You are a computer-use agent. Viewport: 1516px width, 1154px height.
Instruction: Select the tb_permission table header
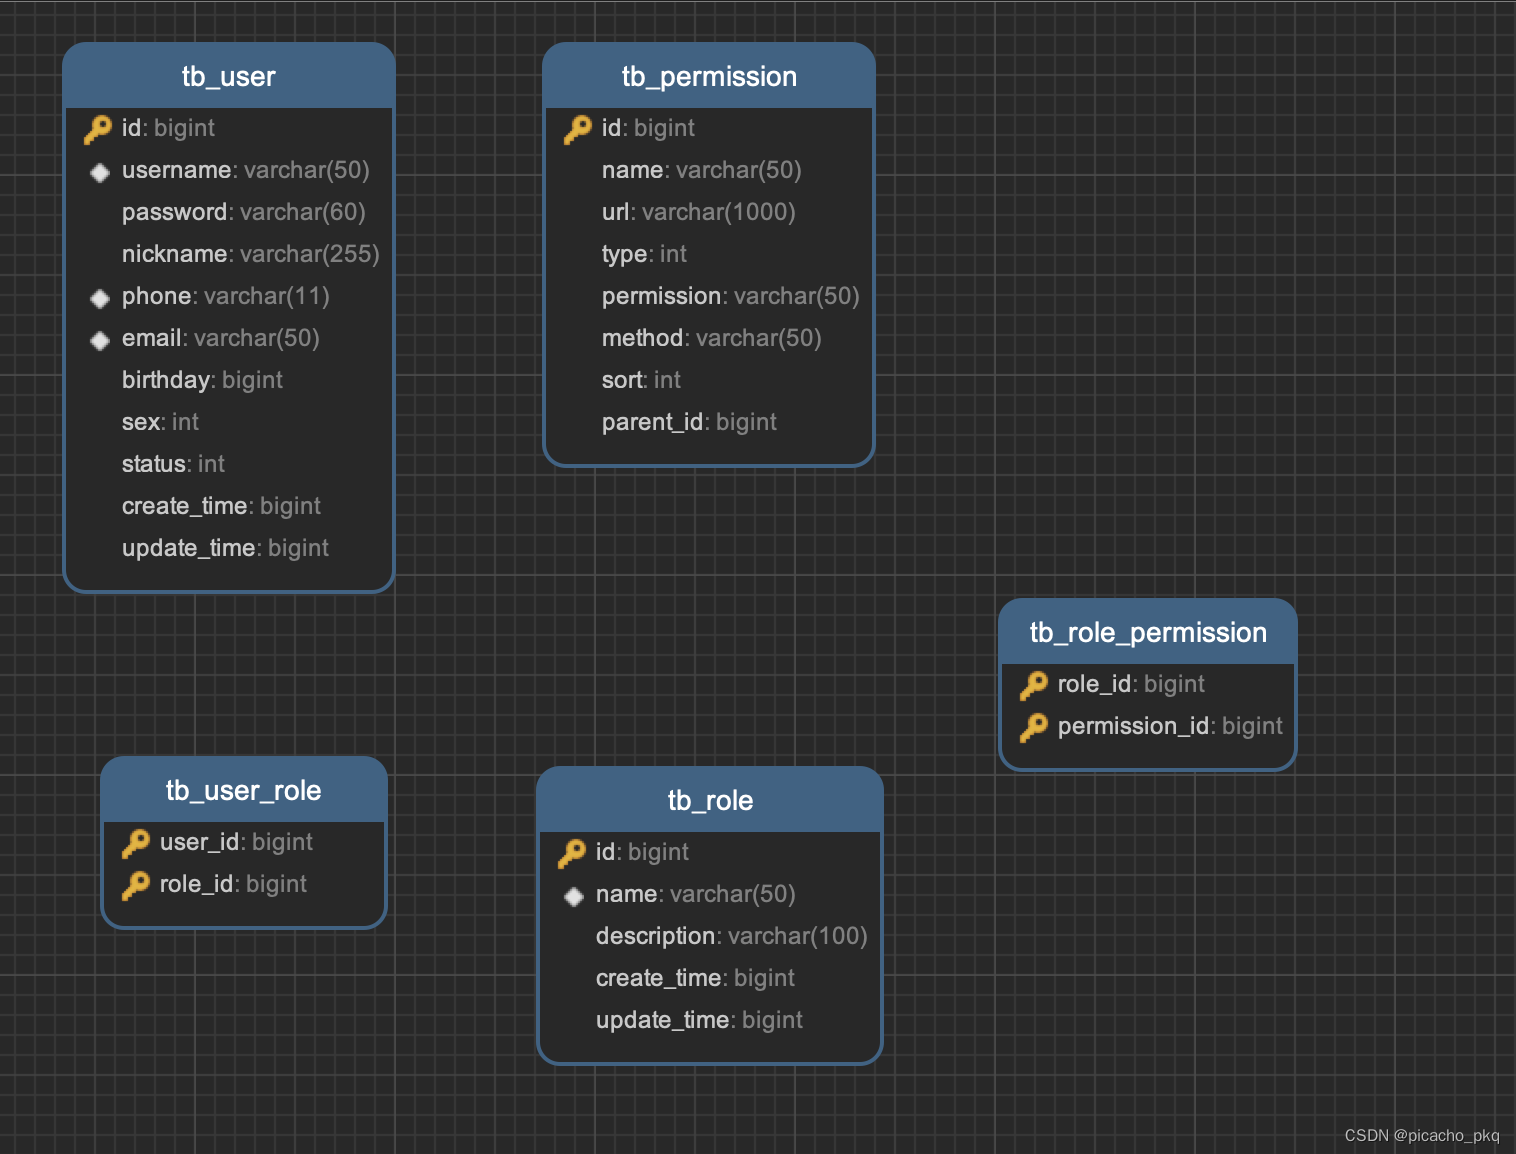(709, 76)
